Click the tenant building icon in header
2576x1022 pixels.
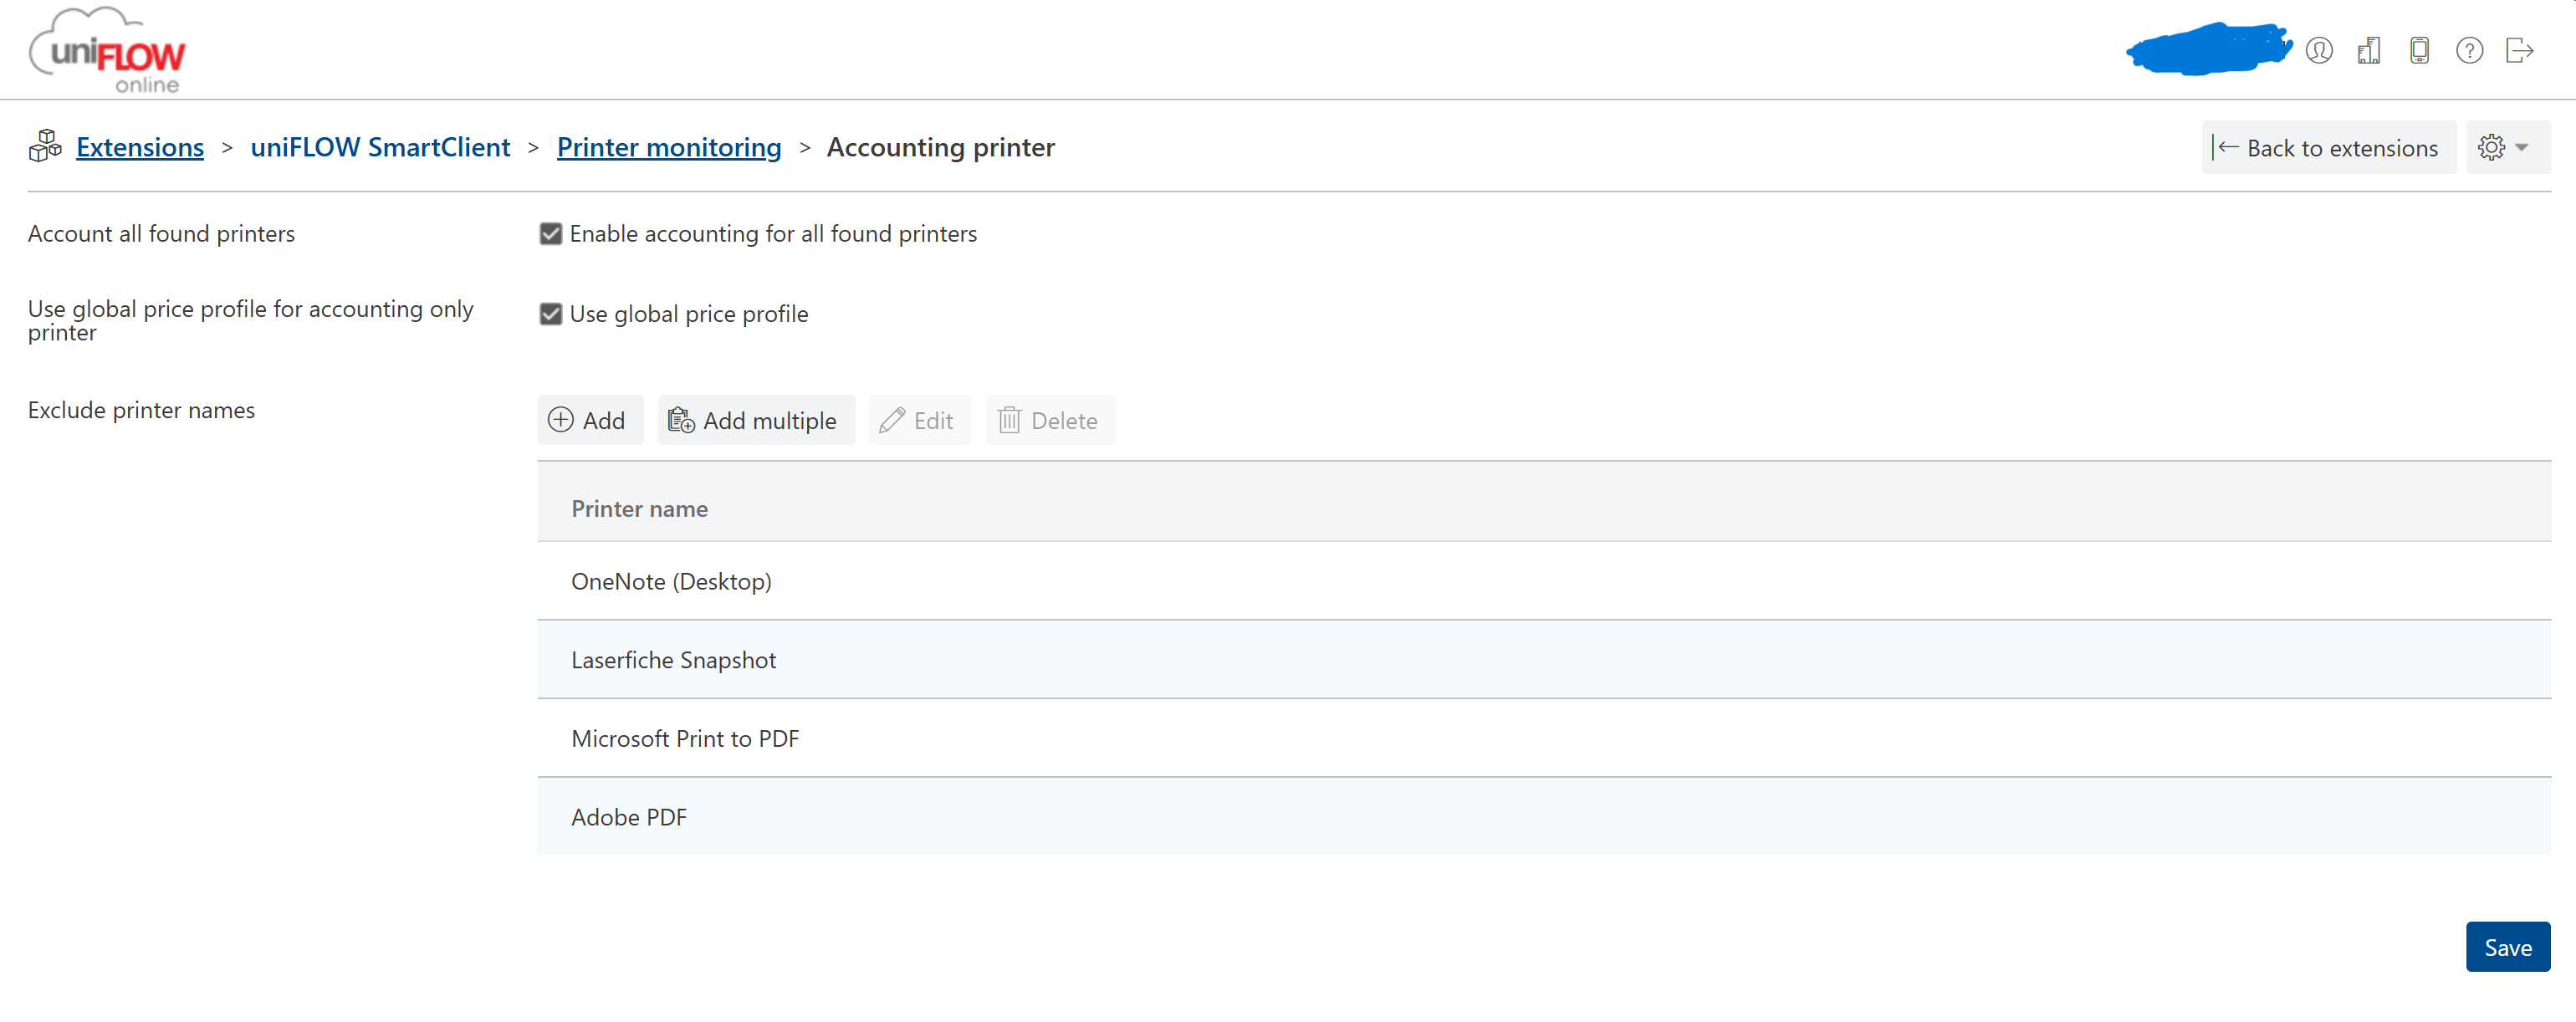coord(2369,50)
